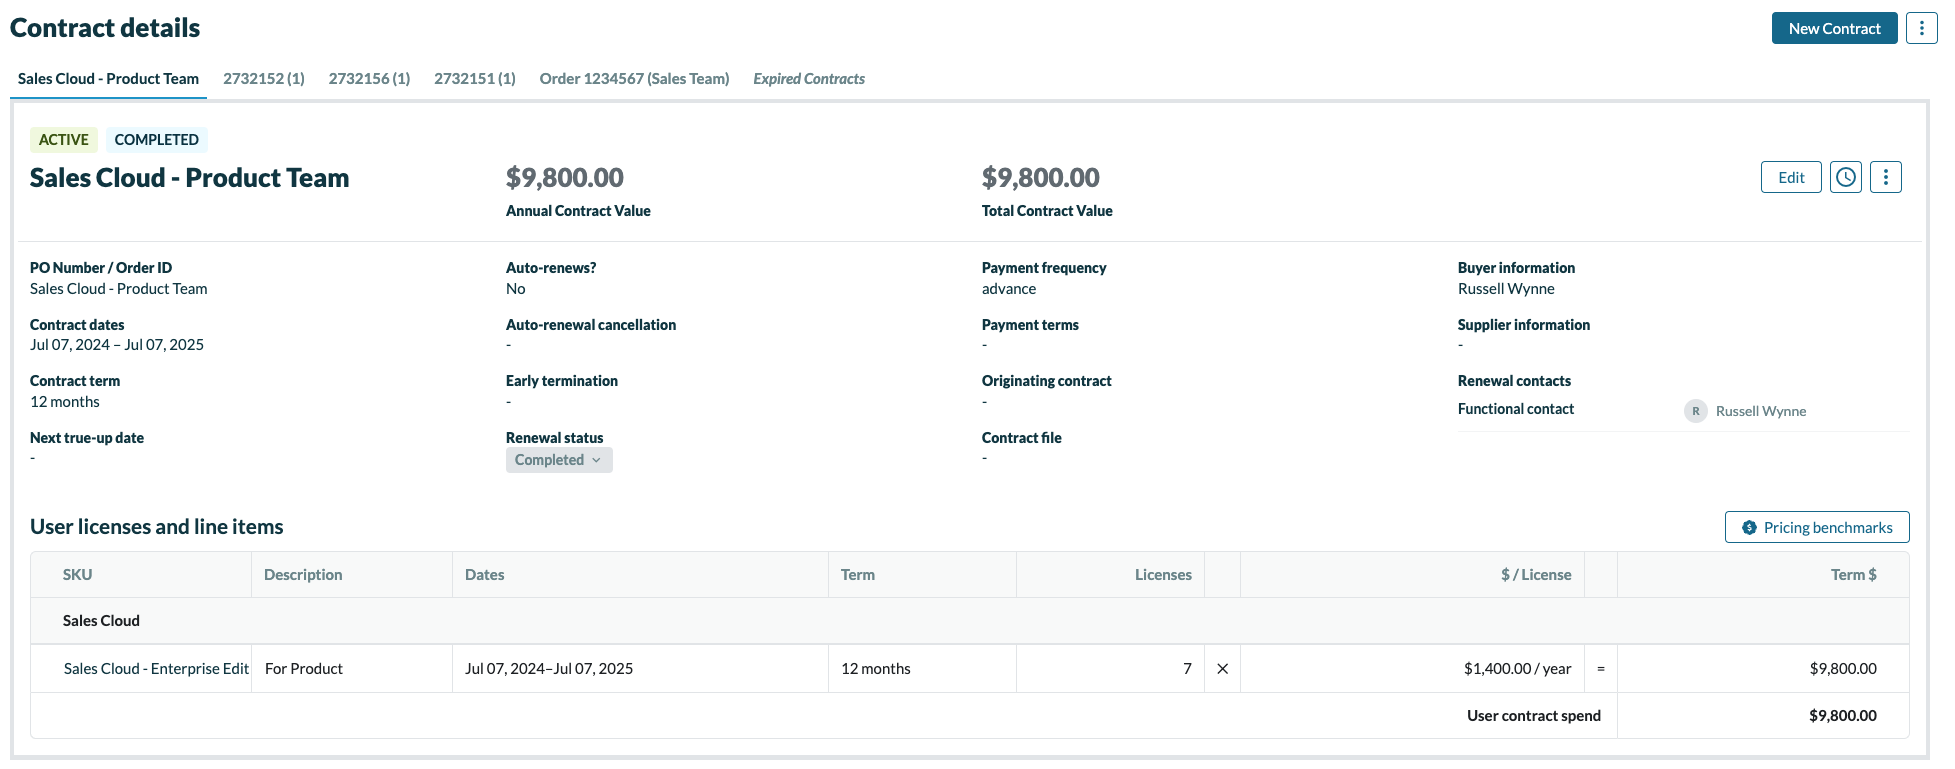Image resolution: width=1955 pixels, height=769 pixels.
Task: Click the Pricing benchmarks dollar icon
Action: 1749,528
